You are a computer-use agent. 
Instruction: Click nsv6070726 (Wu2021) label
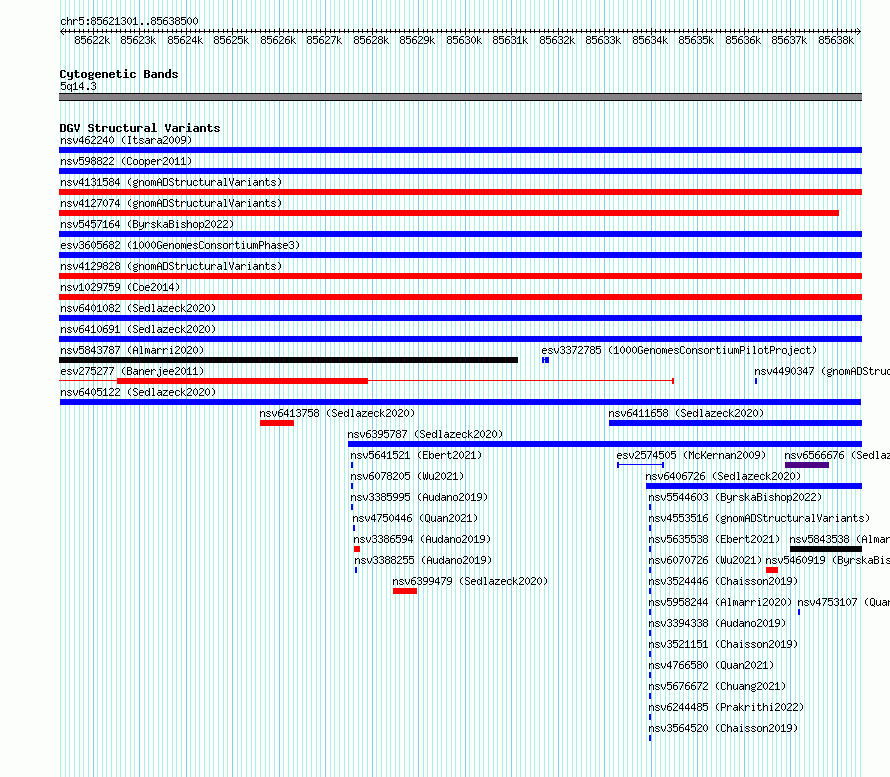(705, 560)
